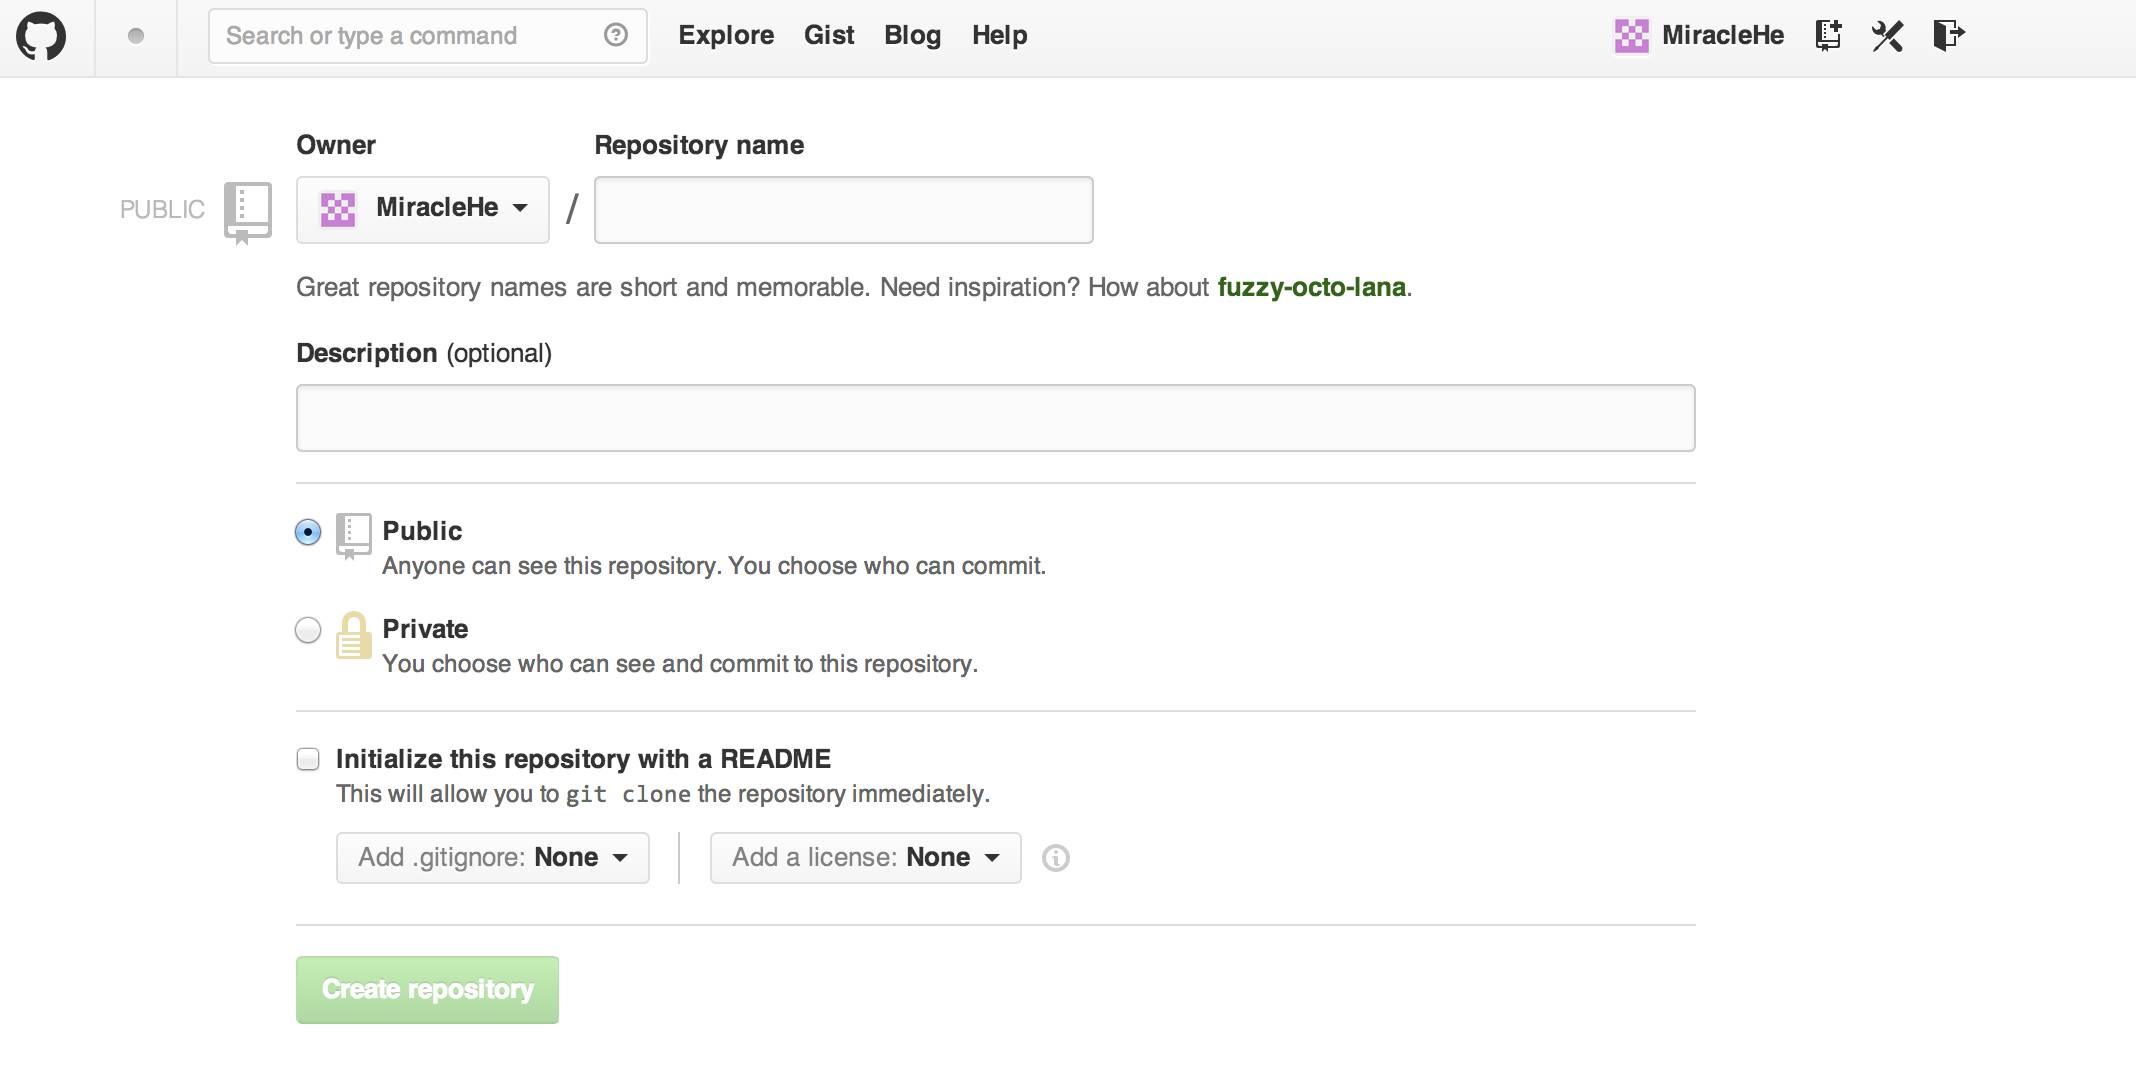Click the notifications dot indicator

click(136, 37)
